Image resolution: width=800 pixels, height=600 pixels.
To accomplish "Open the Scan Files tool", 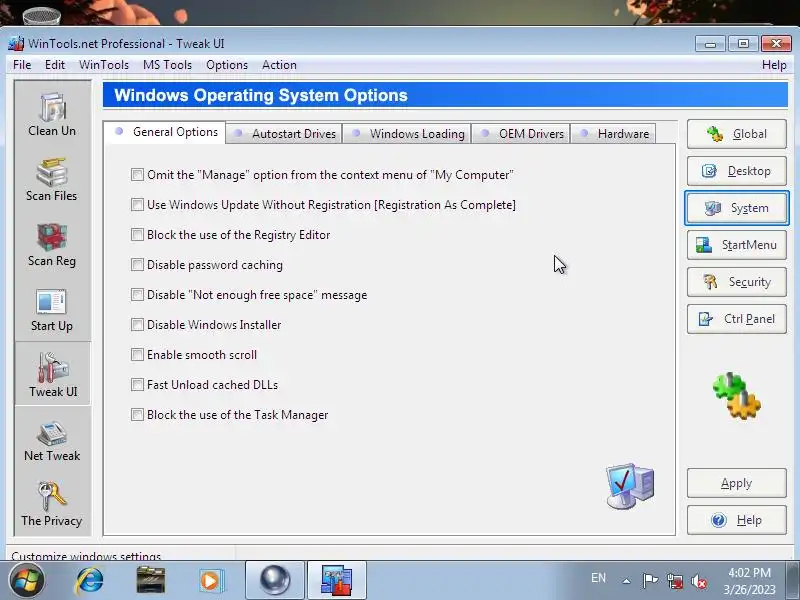I will pyautogui.click(x=52, y=180).
